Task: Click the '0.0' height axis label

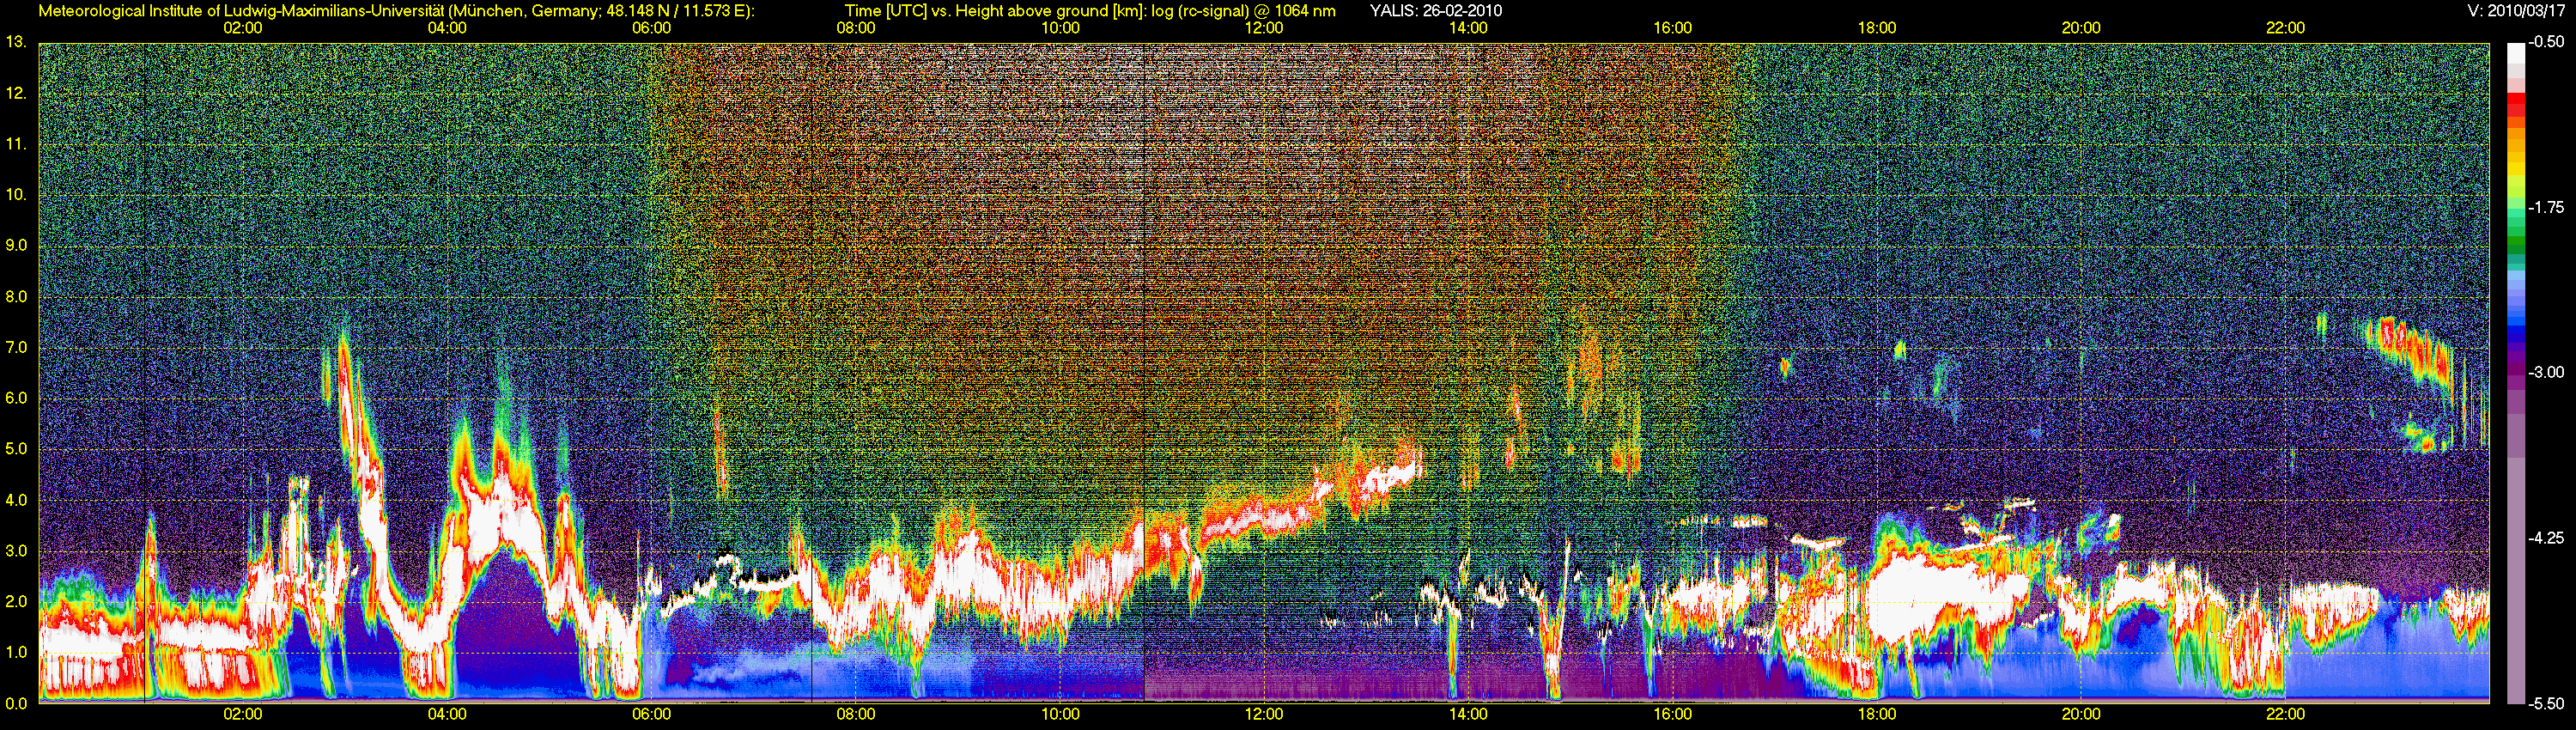Action: [15, 703]
